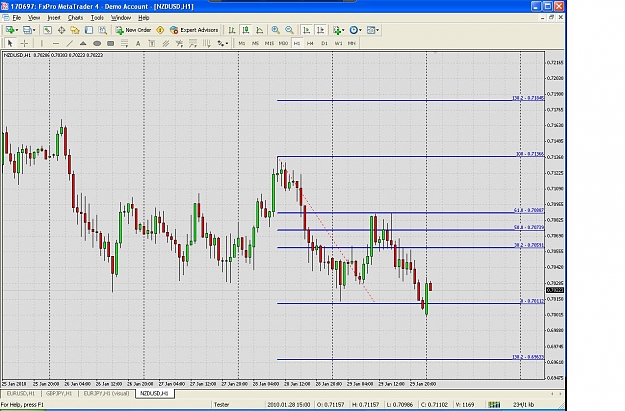Screen dimensions: 625x411
Task: Open the Data Window crosshair-target icon
Action: (x=61, y=30)
